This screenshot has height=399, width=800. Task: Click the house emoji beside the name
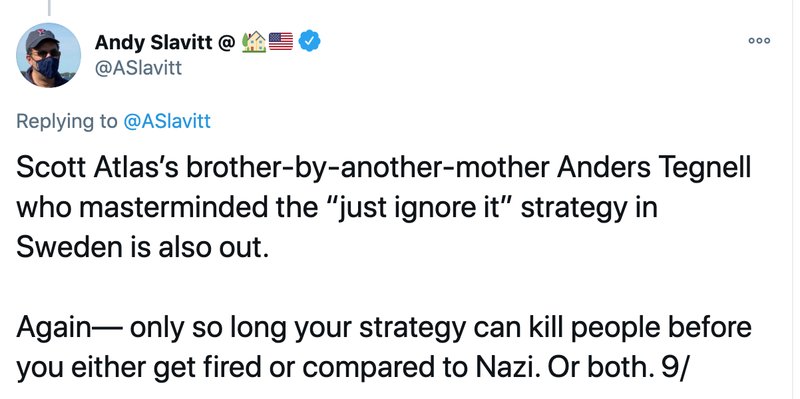coord(254,42)
